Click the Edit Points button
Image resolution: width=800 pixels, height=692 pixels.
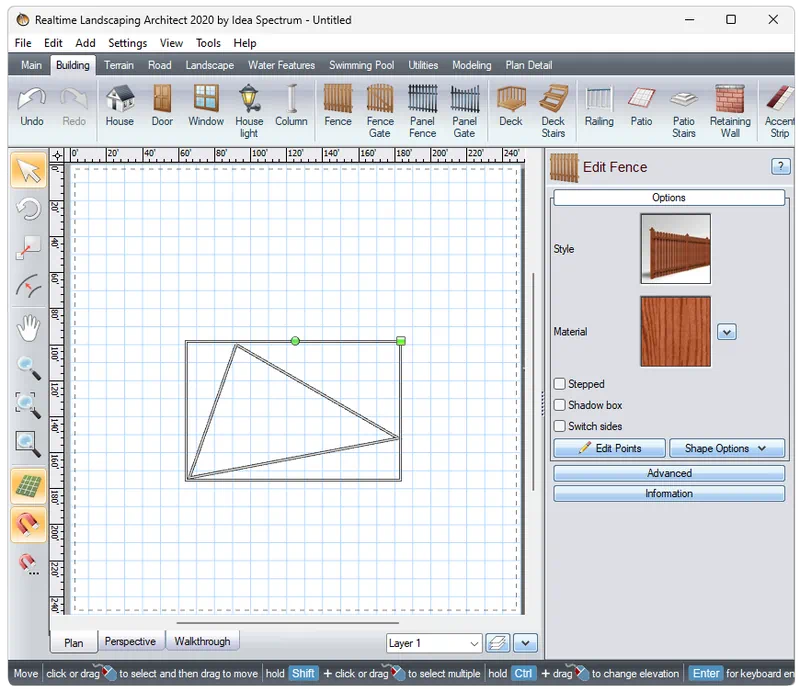coord(610,448)
